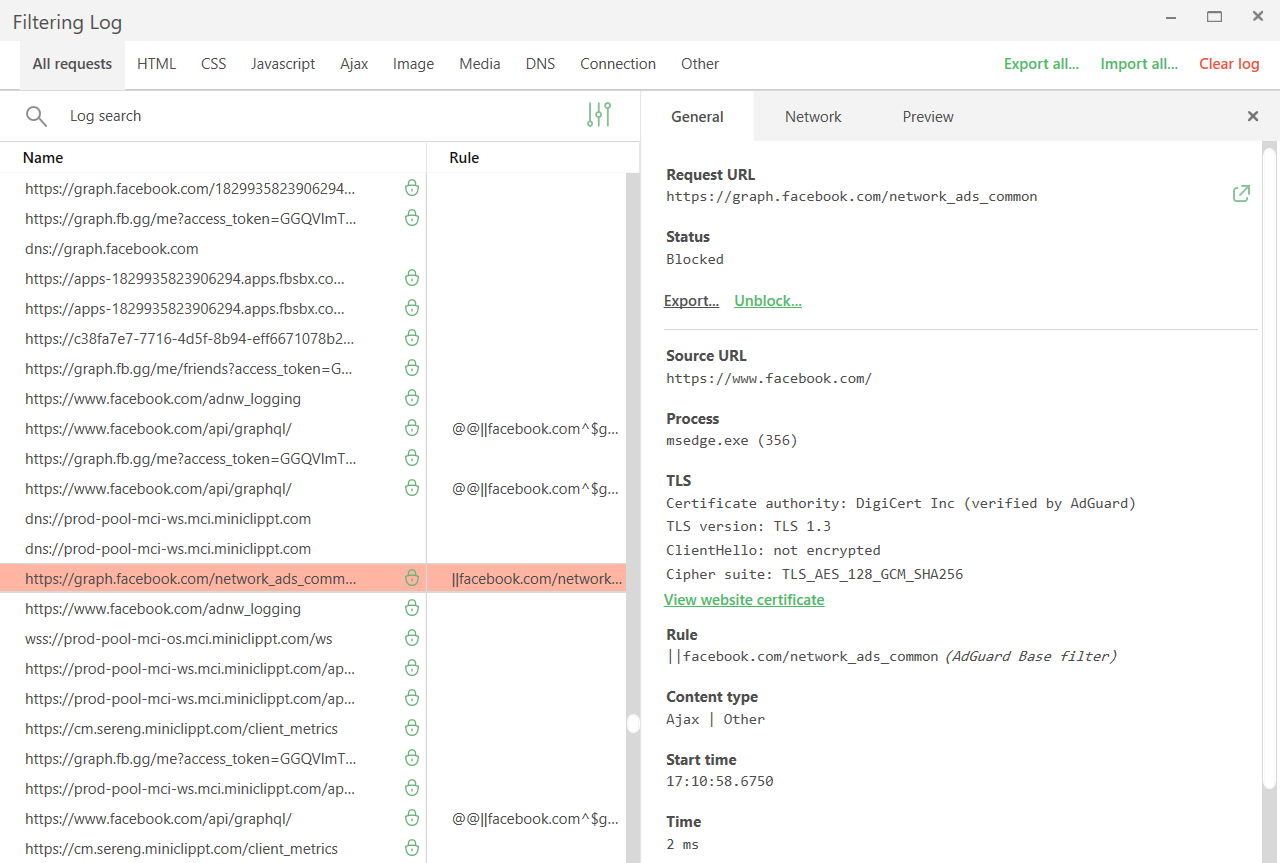1280x863 pixels.
Task: Filter the log by CSS requests
Action: (214, 64)
